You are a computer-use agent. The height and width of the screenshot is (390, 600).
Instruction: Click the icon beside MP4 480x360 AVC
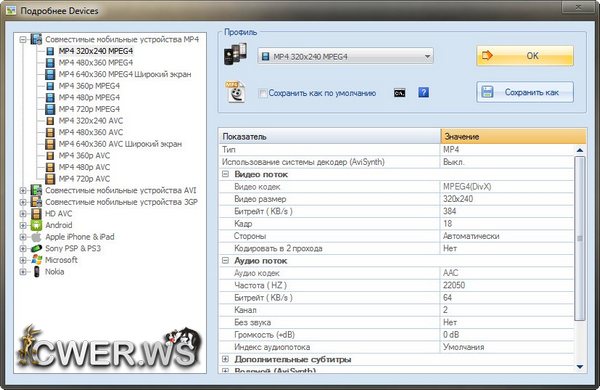[x=50, y=132]
